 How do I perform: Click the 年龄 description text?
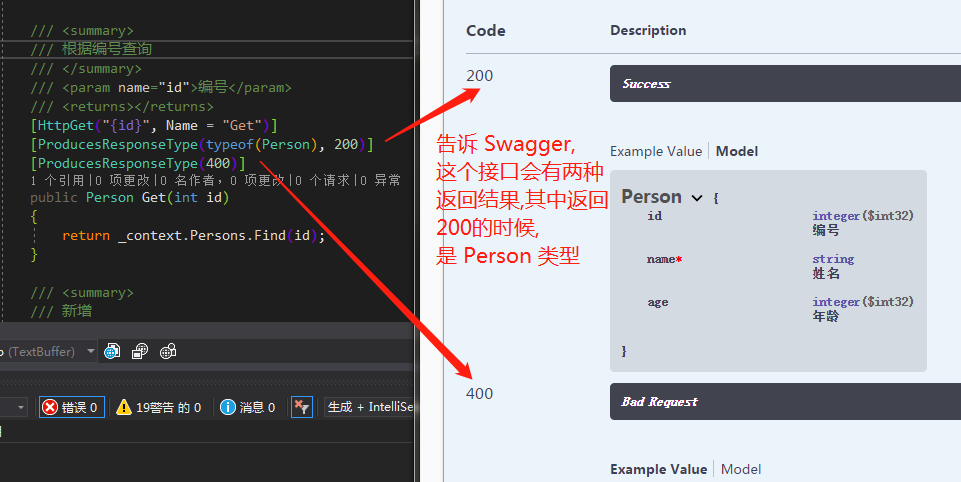[x=826, y=316]
